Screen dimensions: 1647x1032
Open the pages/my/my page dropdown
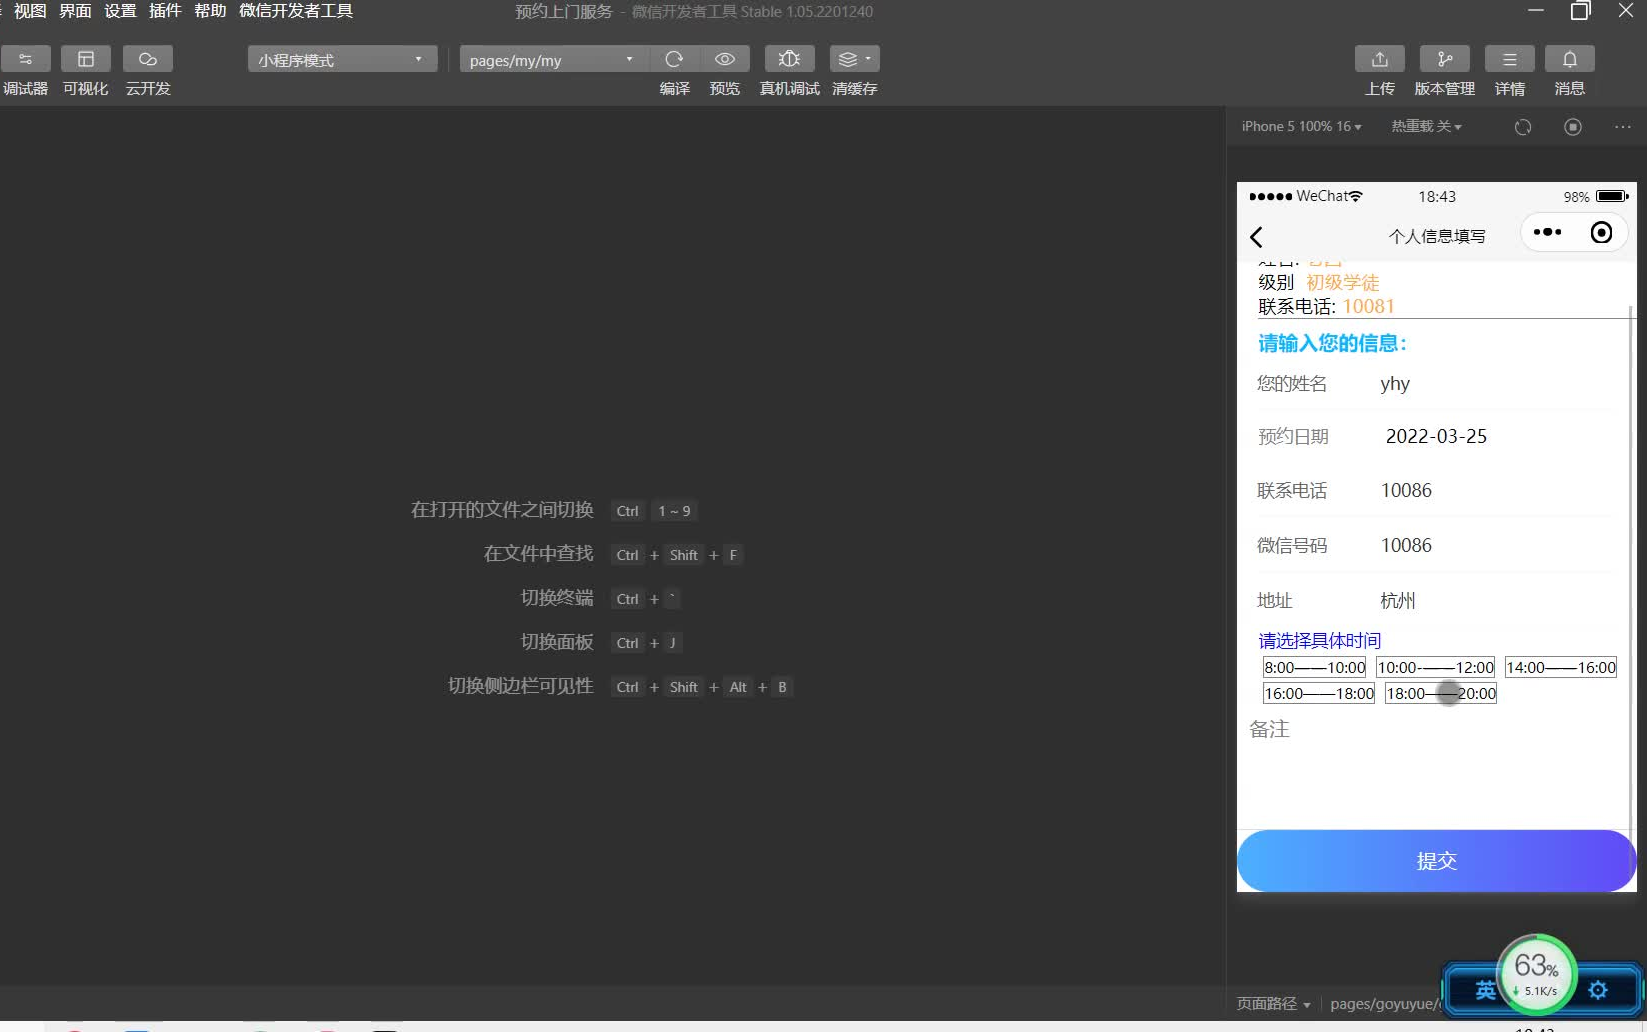pos(553,60)
